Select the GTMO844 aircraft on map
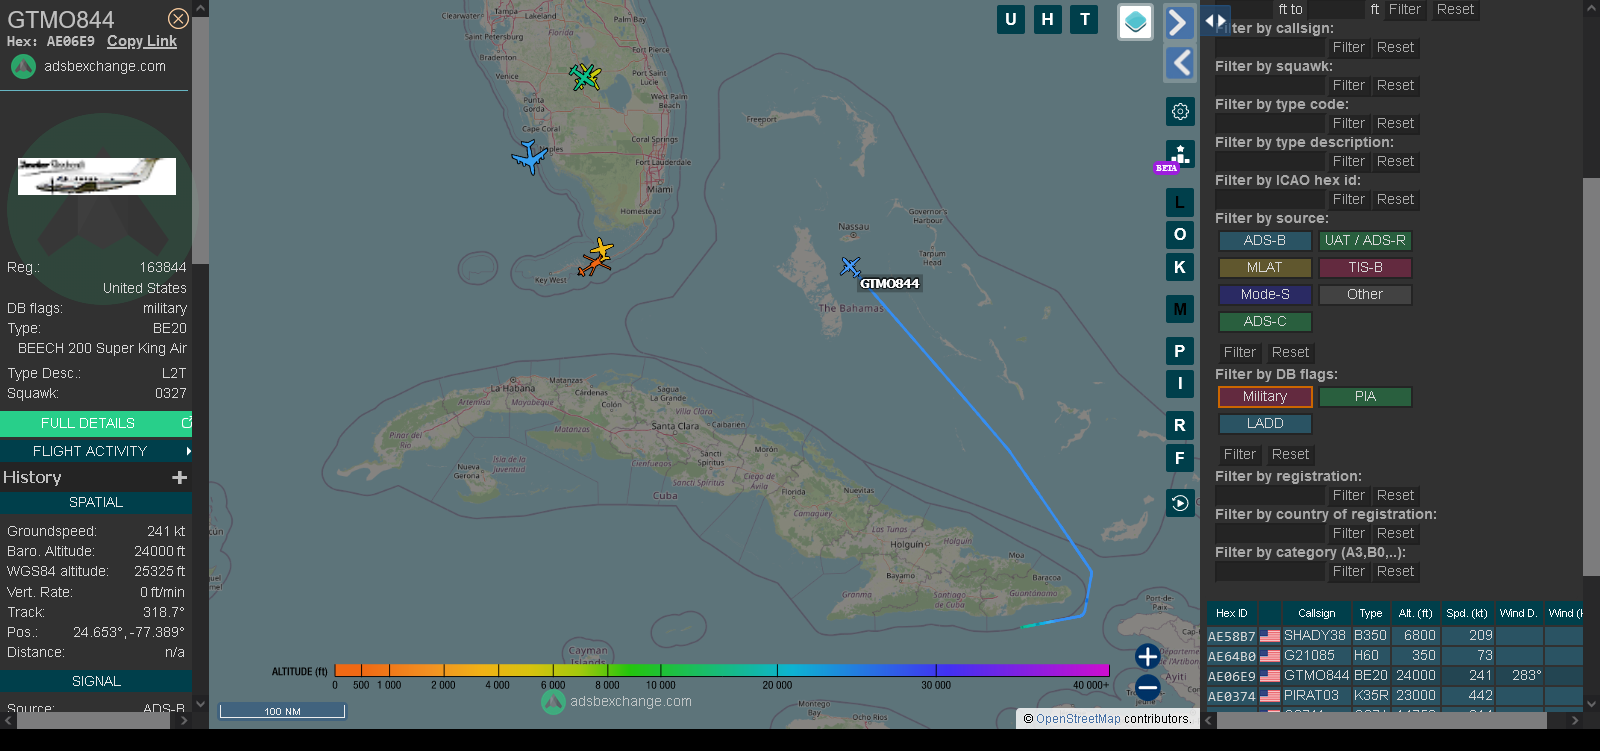Viewport: 1600px width, 751px height. [850, 267]
